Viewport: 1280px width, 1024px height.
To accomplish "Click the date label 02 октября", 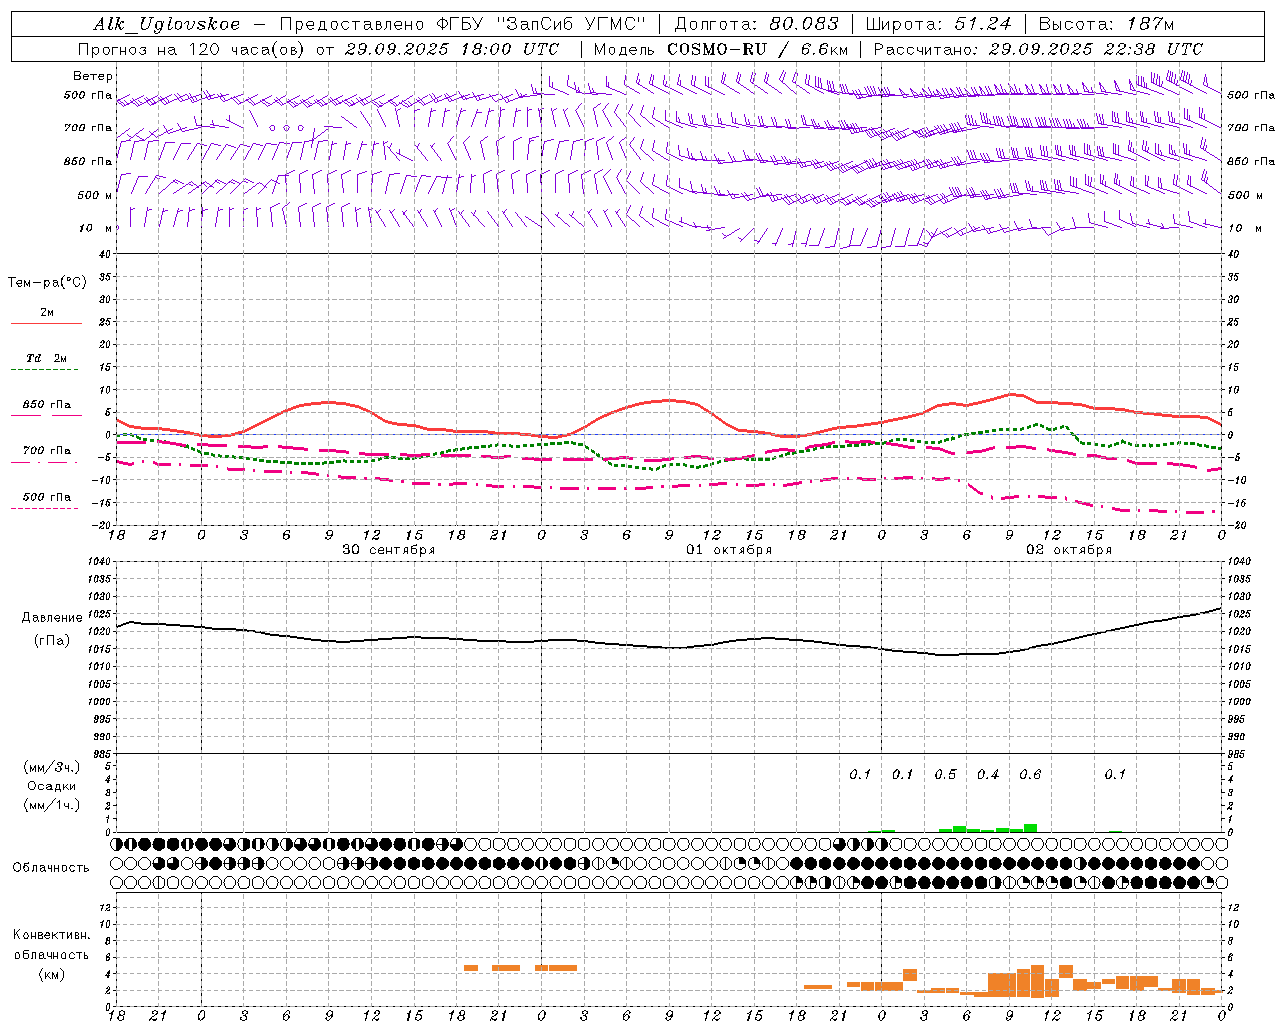I will click(x=1069, y=550).
